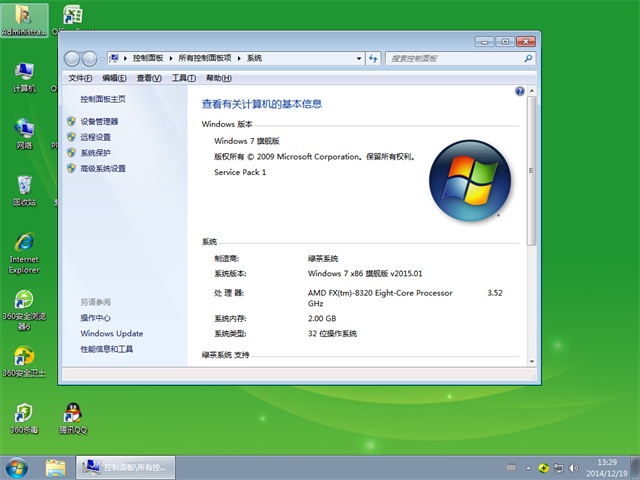Select the 控制面板 taskbar window button
The width and height of the screenshot is (640, 480).
[x=126, y=467]
